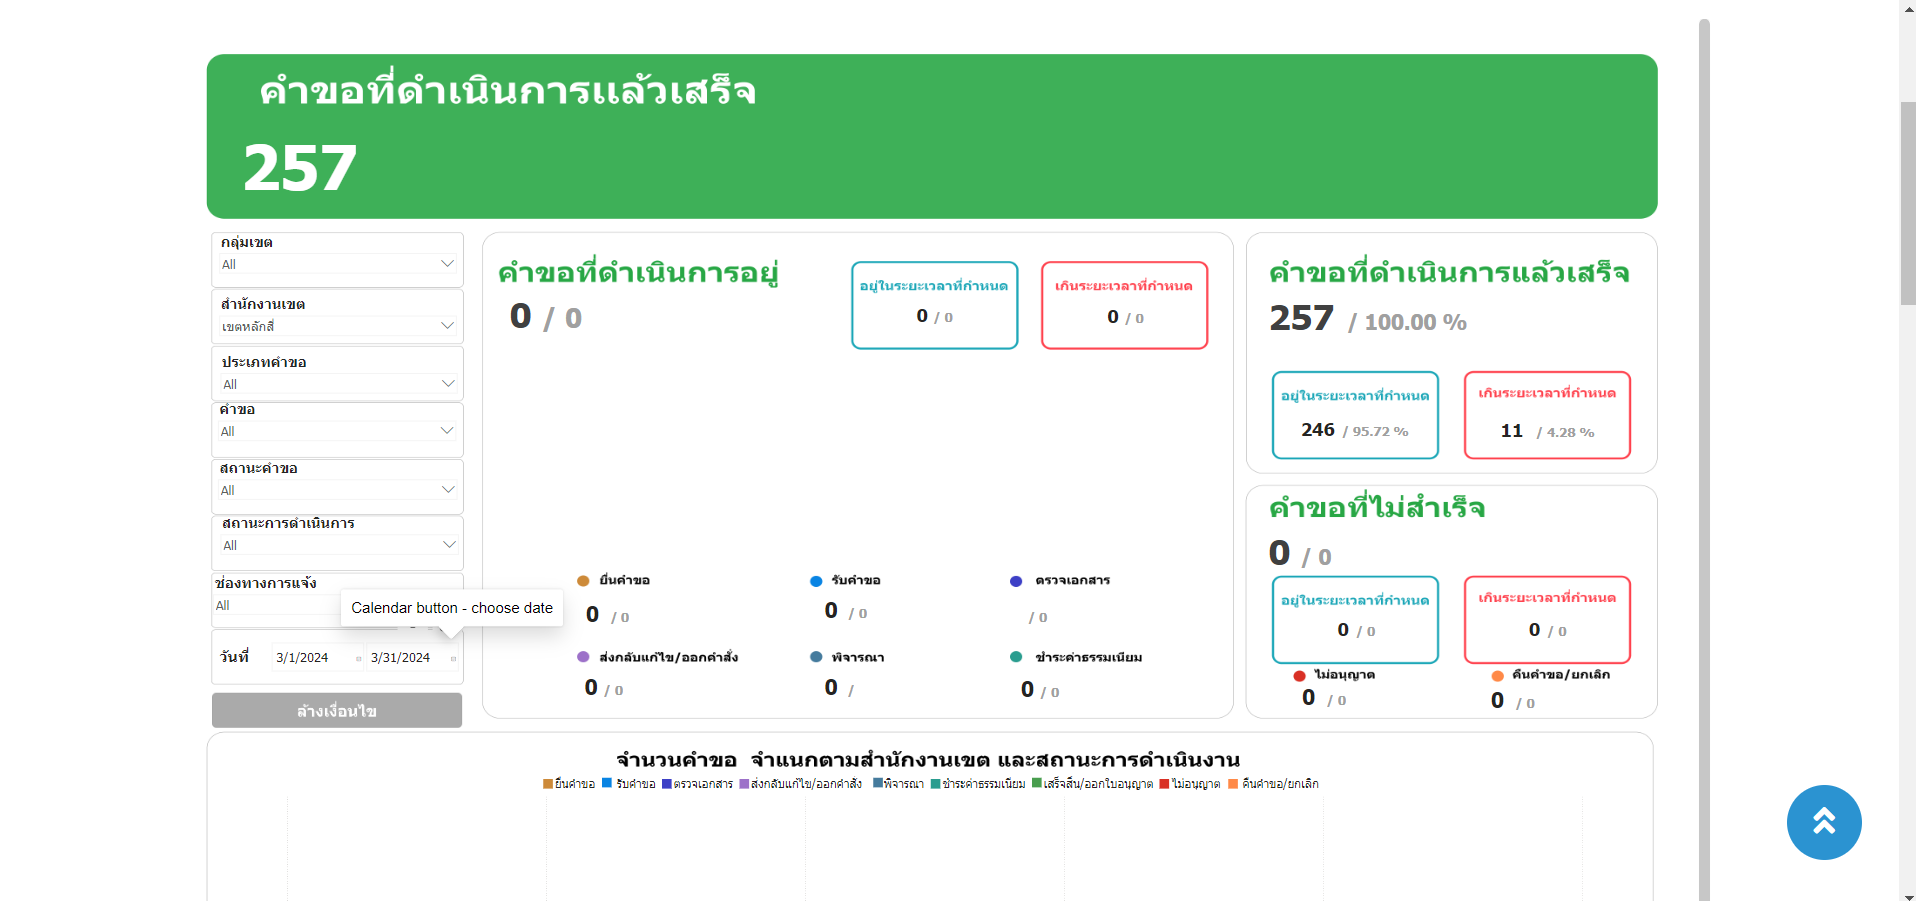1916x901 pixels.
Task: Click the teal ชำระค่าธรรมเนียม status dot
Action: (x=1016, y=657)
